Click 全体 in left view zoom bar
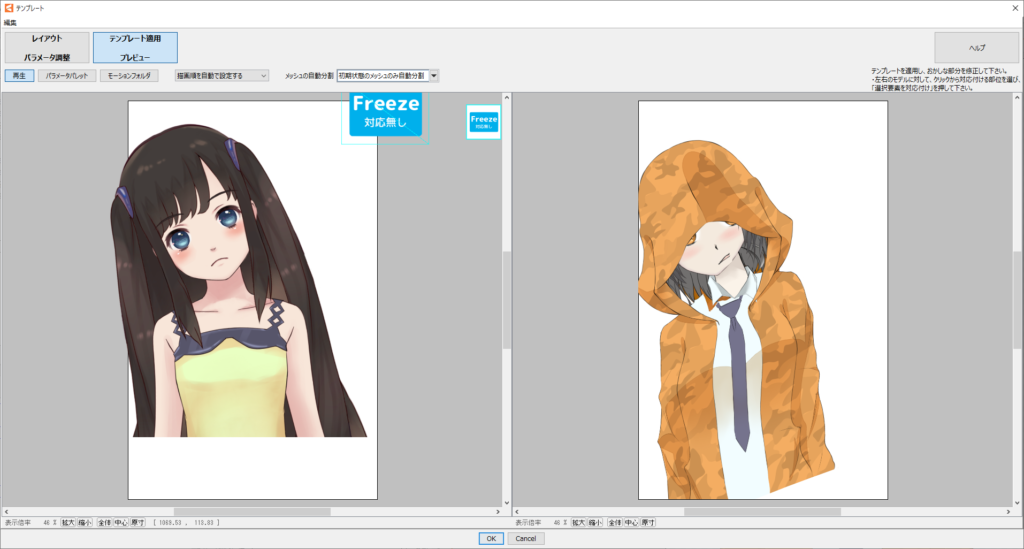Screen dimensions: 1024x549 (x=104, y=522)
